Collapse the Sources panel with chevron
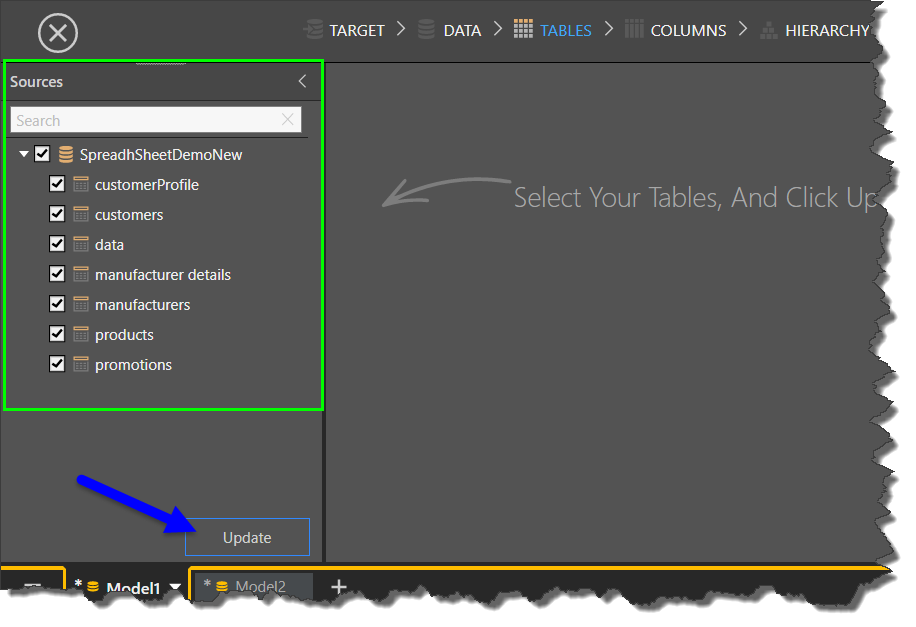 302,82
